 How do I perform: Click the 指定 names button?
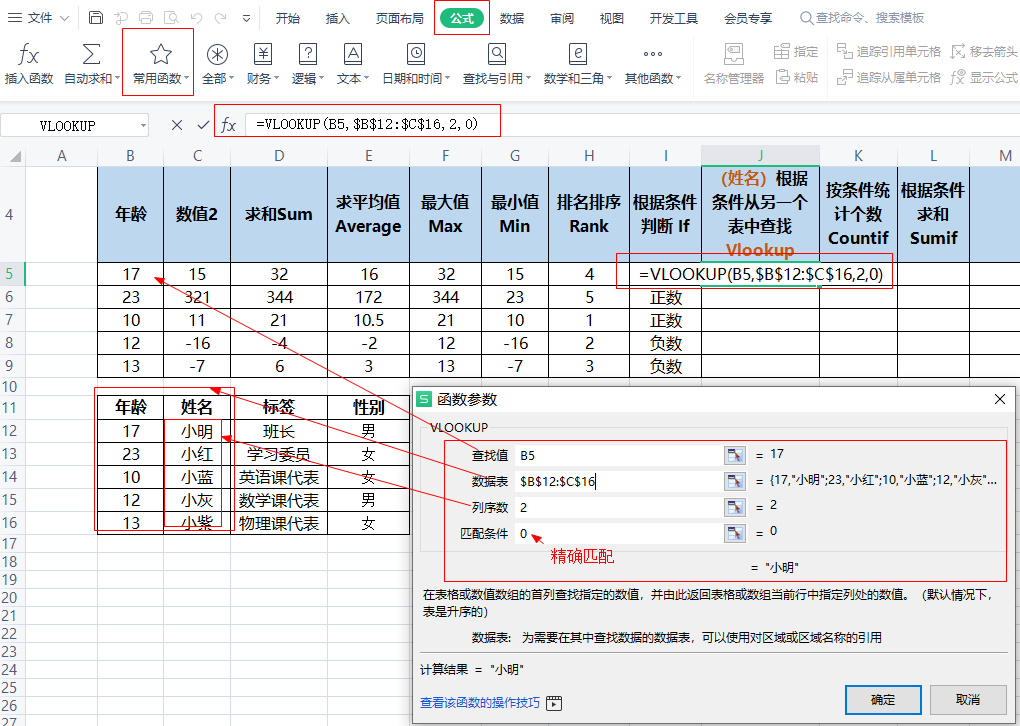click(x=796, y=51)
